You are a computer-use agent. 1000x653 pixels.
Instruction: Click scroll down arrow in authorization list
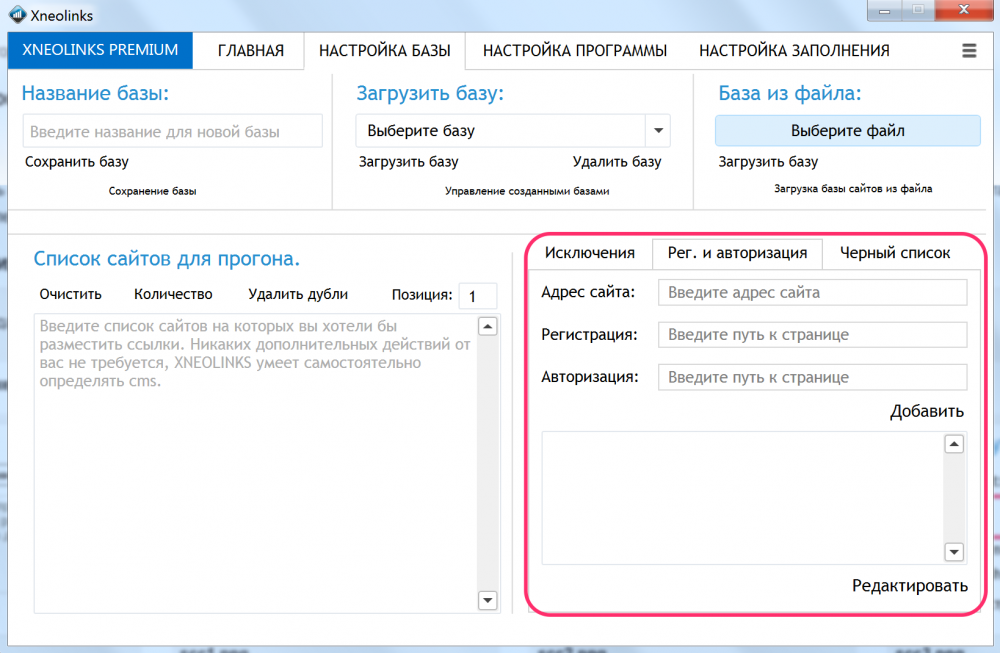pyautogui.click(x=953, y=552)
